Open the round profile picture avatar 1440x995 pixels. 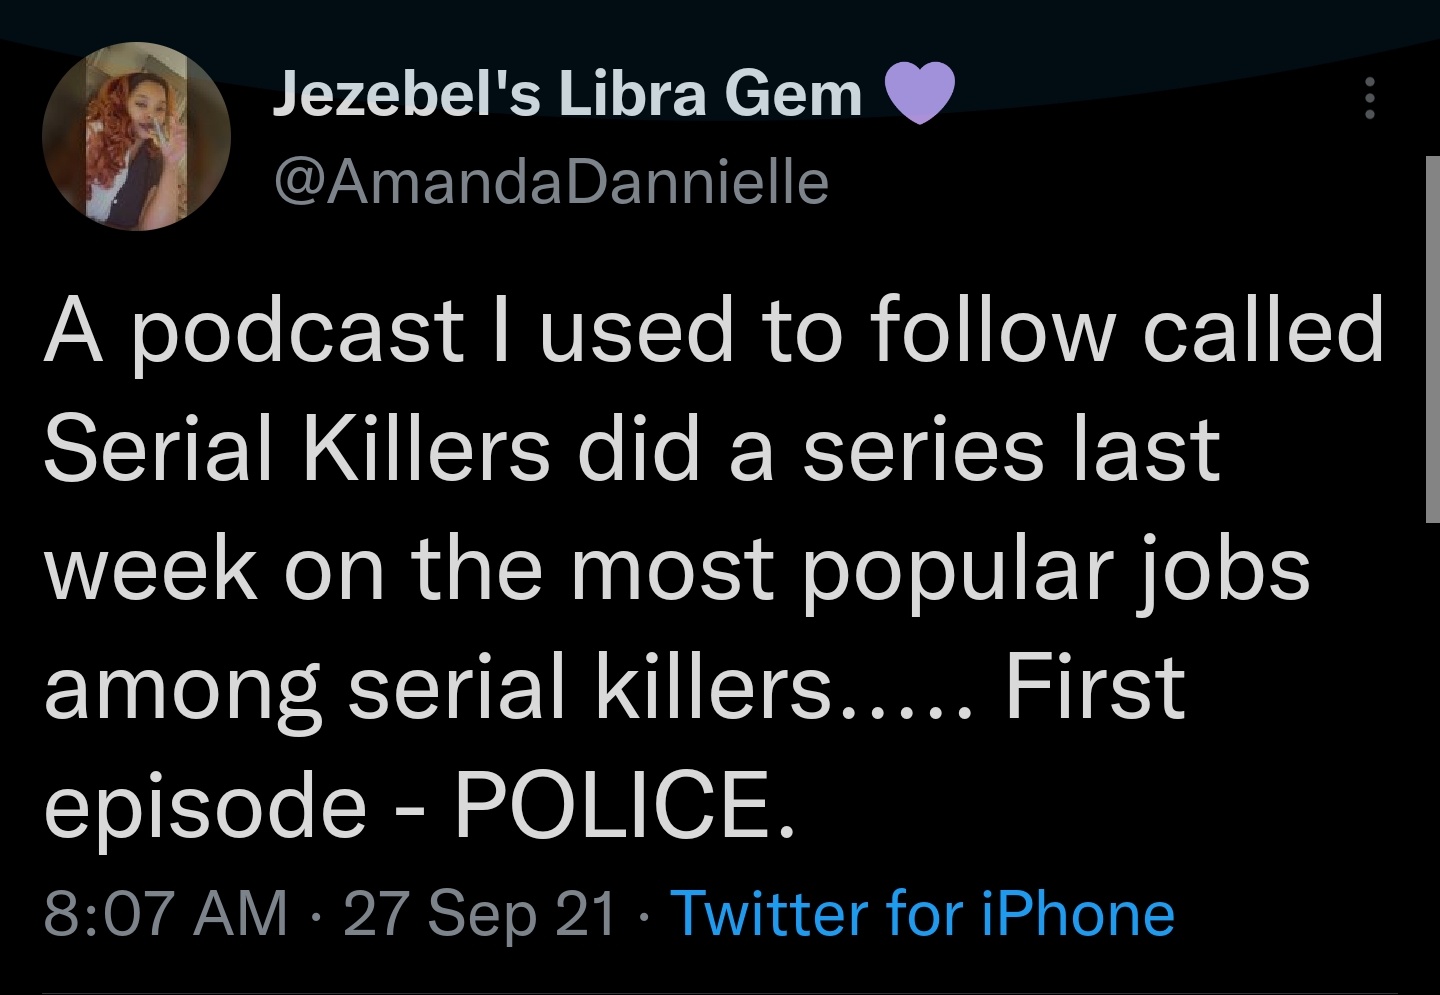coord(137,136)
